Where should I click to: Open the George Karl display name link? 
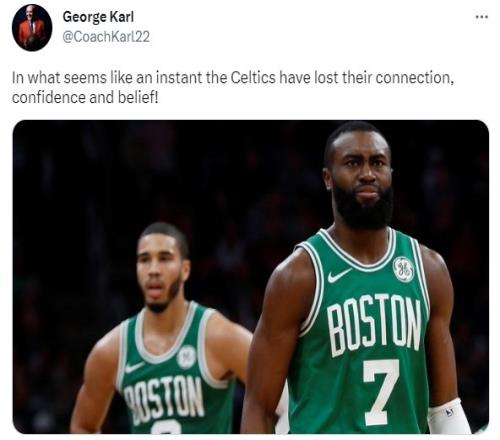coord(98,17)
